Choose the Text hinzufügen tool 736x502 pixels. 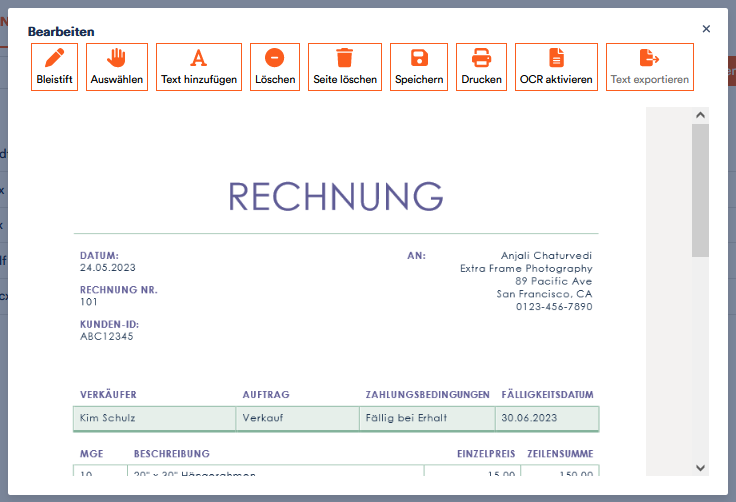coord(199,67)
